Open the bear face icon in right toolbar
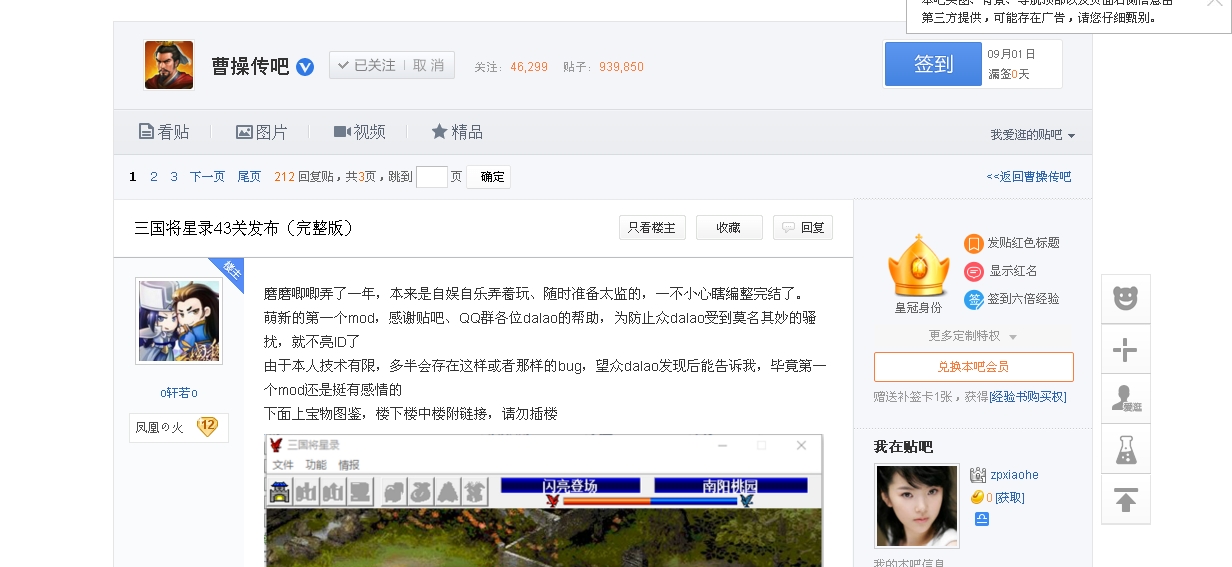This screenshot has width=1232, height=567. 1126,298
